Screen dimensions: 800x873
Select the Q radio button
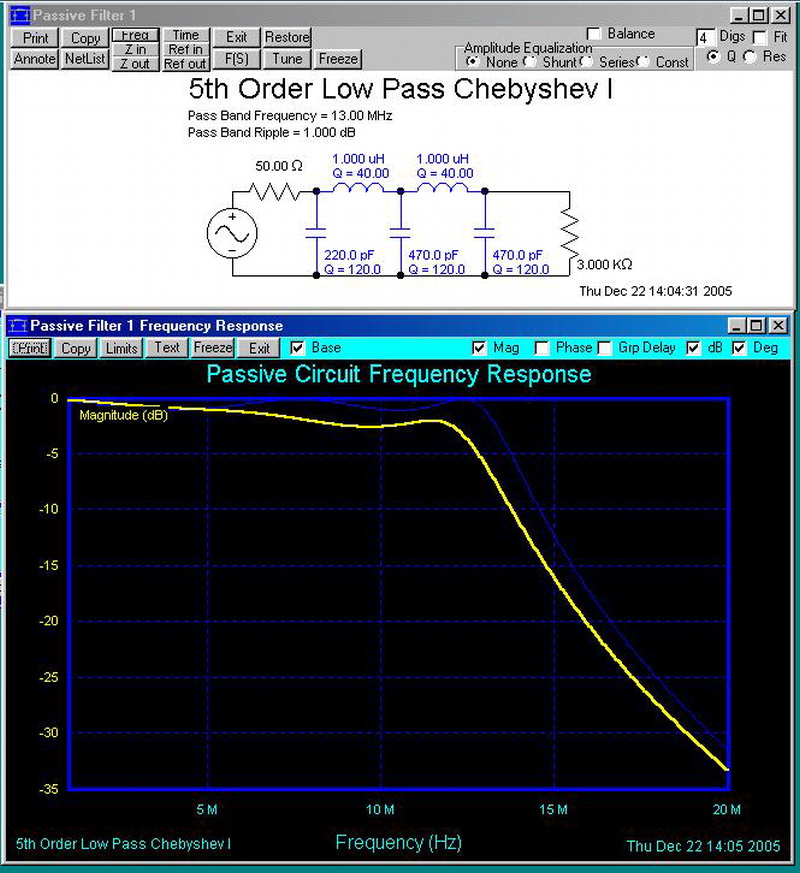[x=713, y=56]
